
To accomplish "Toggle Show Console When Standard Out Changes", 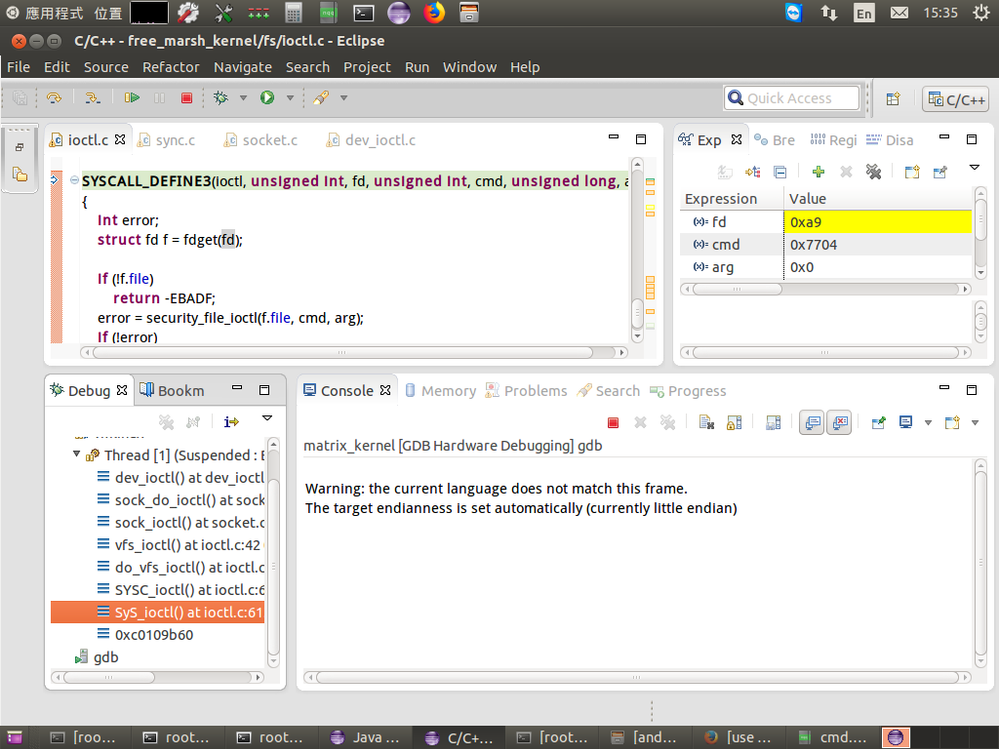I will 812,422.
